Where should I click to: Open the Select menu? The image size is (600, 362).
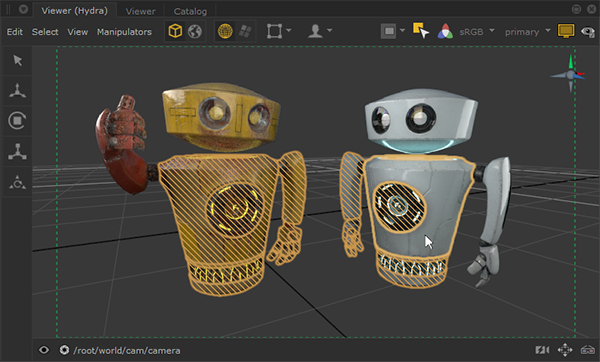[x=45, y=32]
